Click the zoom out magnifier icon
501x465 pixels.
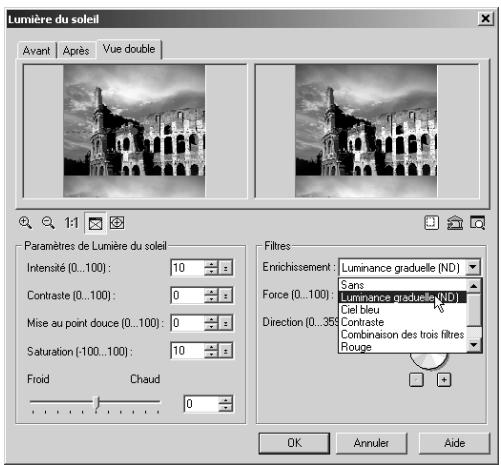tap(48, 223)
